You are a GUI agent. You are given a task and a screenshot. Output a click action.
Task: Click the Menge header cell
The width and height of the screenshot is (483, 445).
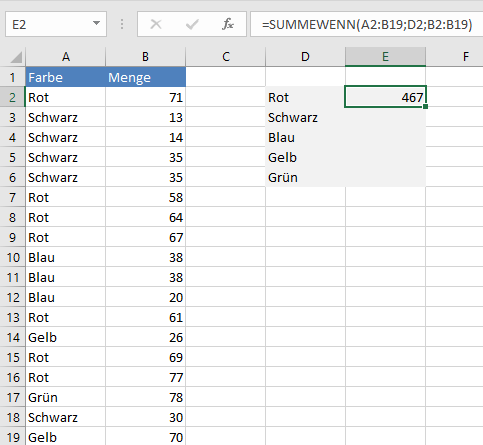[146, 77]
